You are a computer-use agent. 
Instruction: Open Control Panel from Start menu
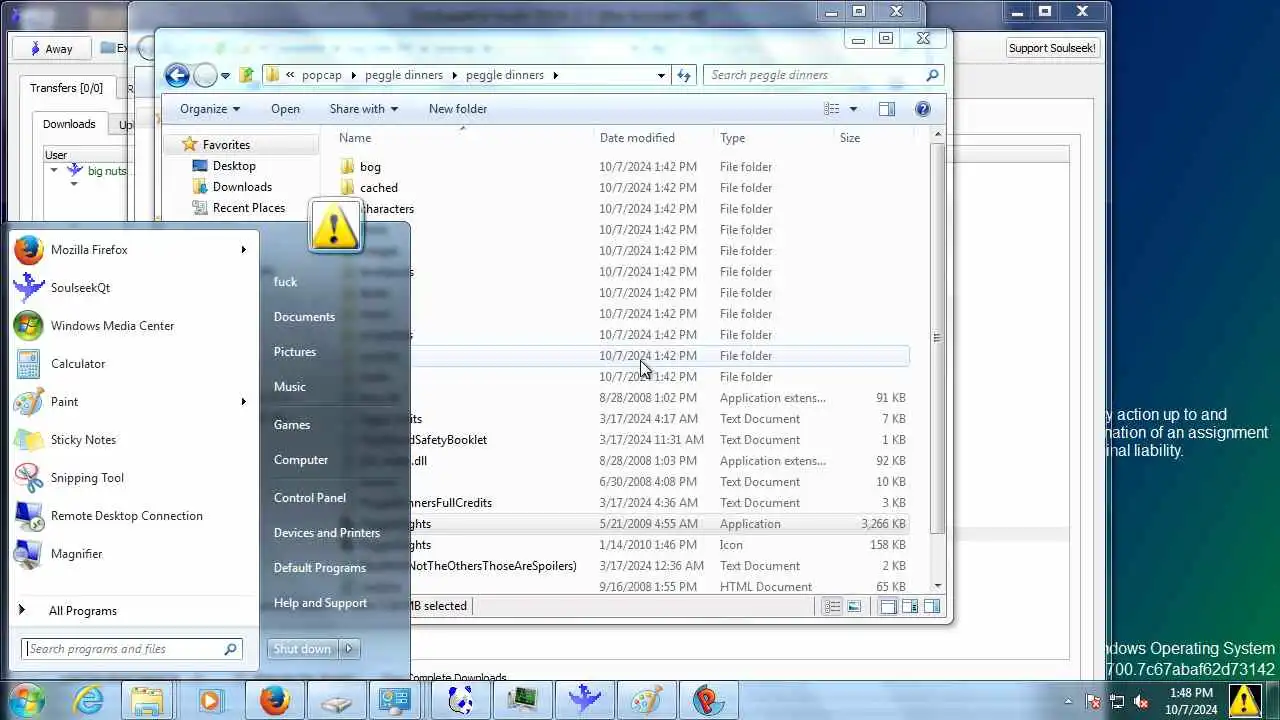[x=310, y=498]
